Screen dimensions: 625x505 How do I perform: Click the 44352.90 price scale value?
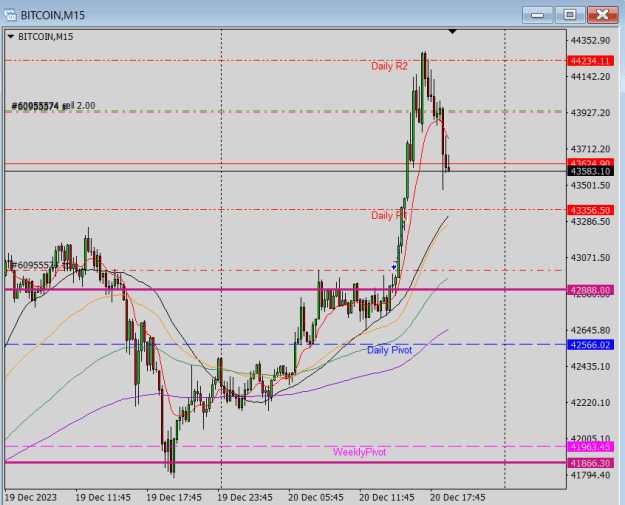(590, 41)
